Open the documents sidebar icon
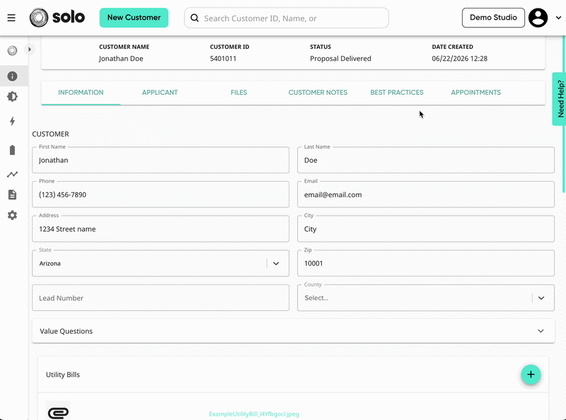This screenshot has height=420, width=566. click(12, 195)
